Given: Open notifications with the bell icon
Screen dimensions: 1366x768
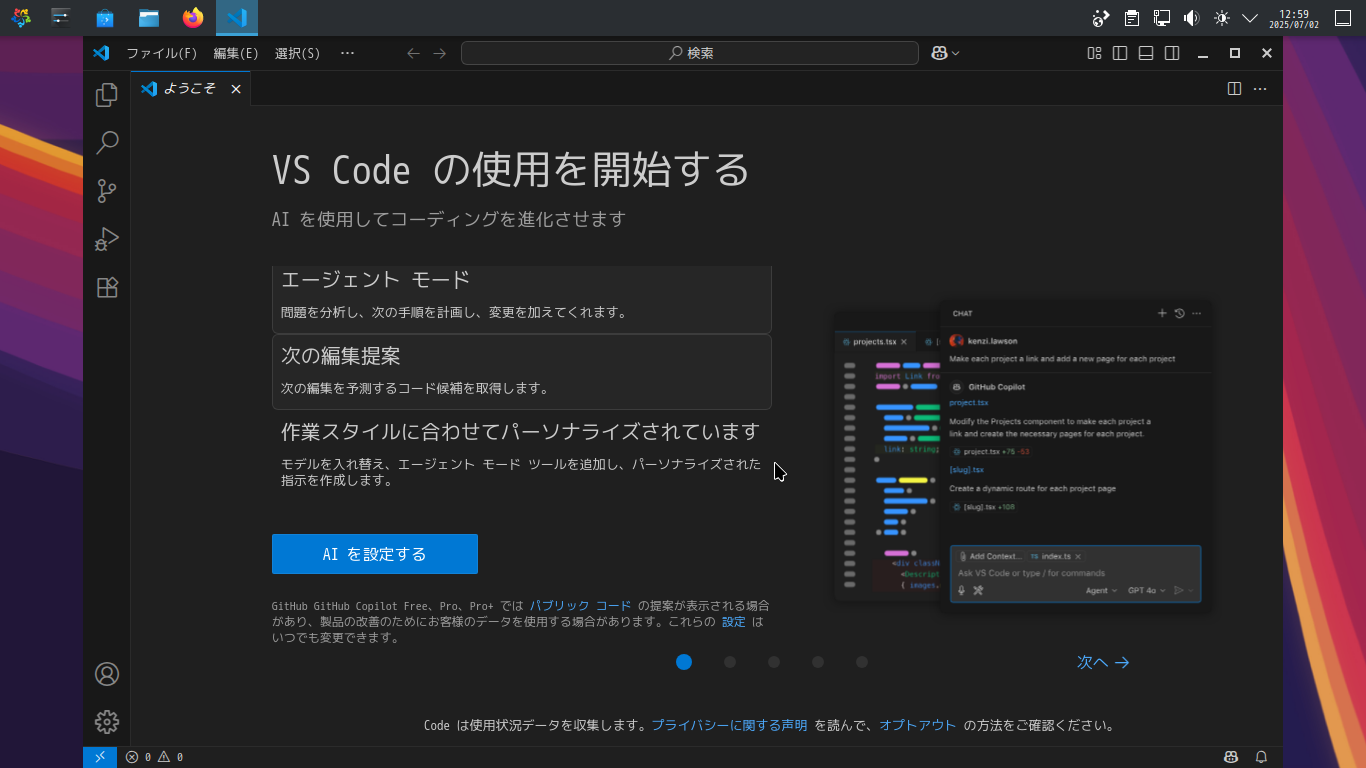Looking at the screenshot, I should click(x=1261, y=757).
